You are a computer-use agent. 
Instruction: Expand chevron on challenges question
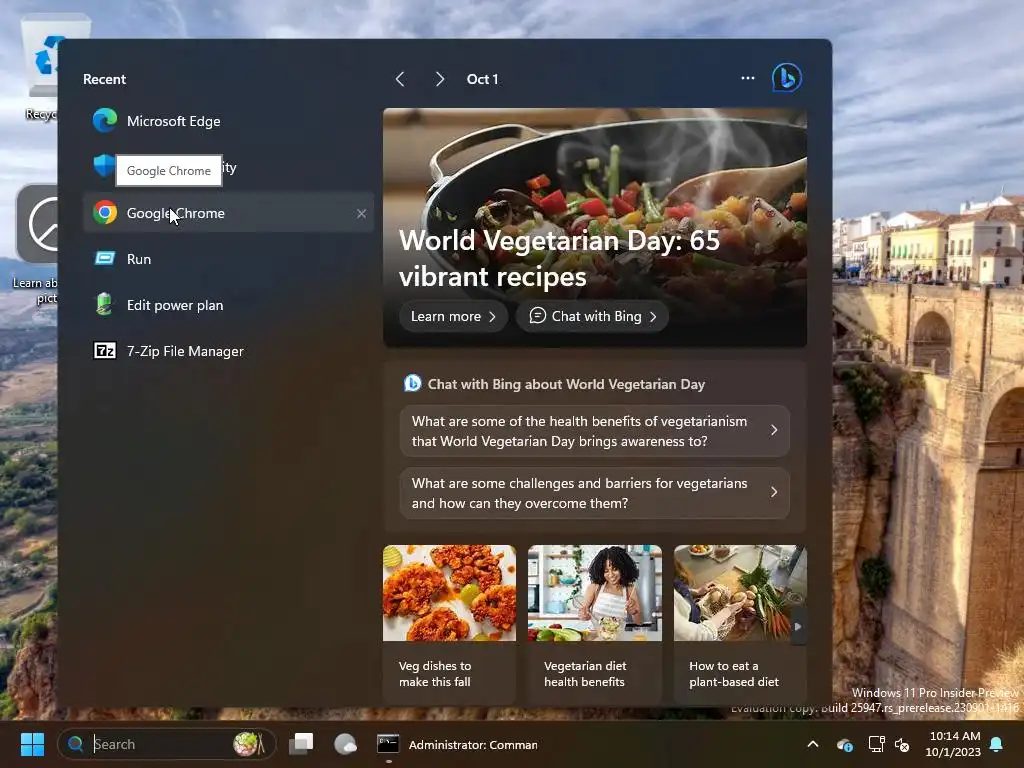[774, 492]
